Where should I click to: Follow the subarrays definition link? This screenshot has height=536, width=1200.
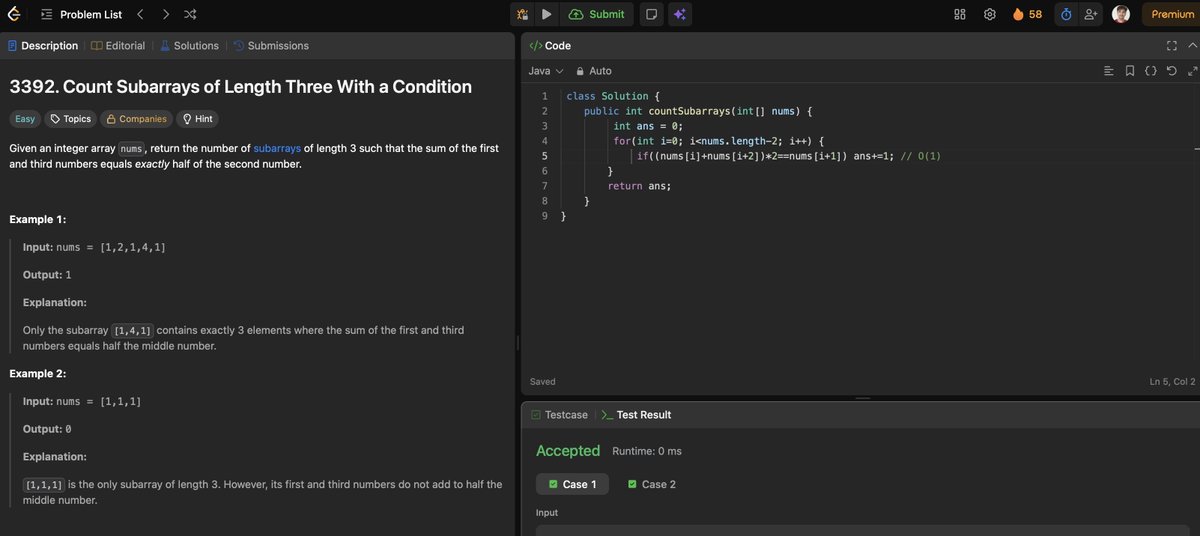(x=277, y=148)
